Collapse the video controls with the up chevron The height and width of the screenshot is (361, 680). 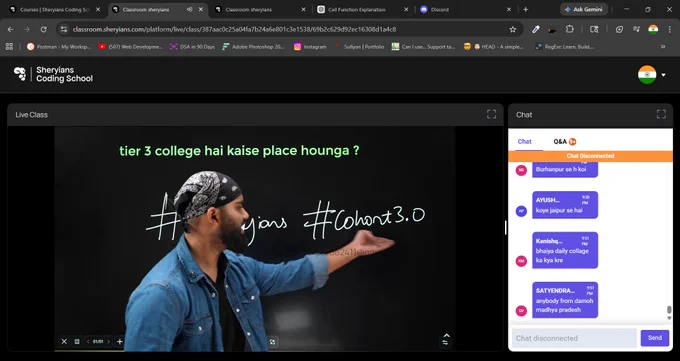(x=446, y=335)
